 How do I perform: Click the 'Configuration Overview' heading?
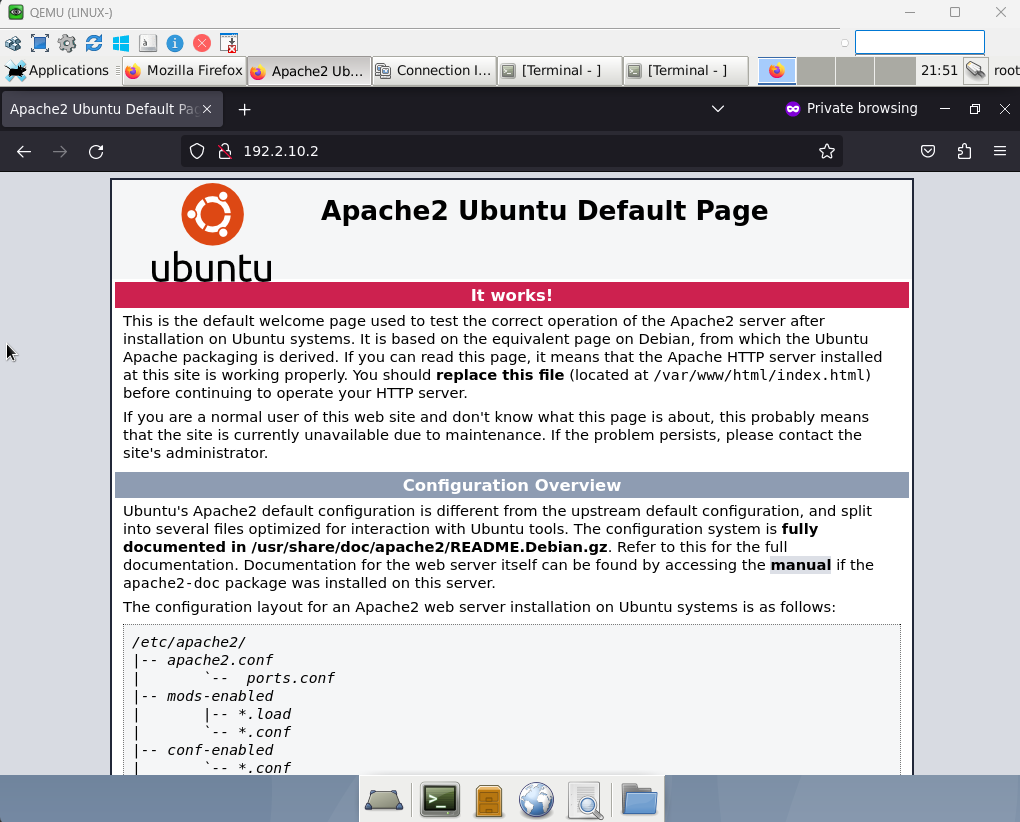tap(512, 486)
